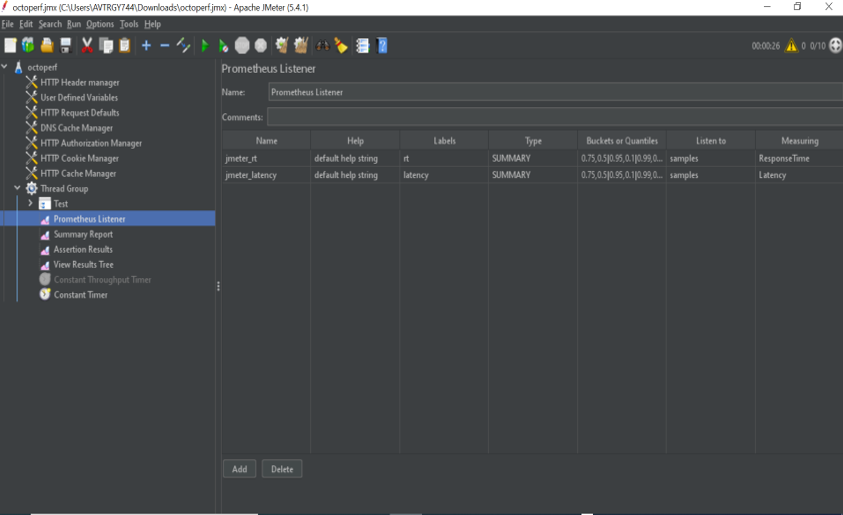Select View Results Tree node
Viewport: 843px width, 515px height.
pyautogui.click(x=83, y=264)
